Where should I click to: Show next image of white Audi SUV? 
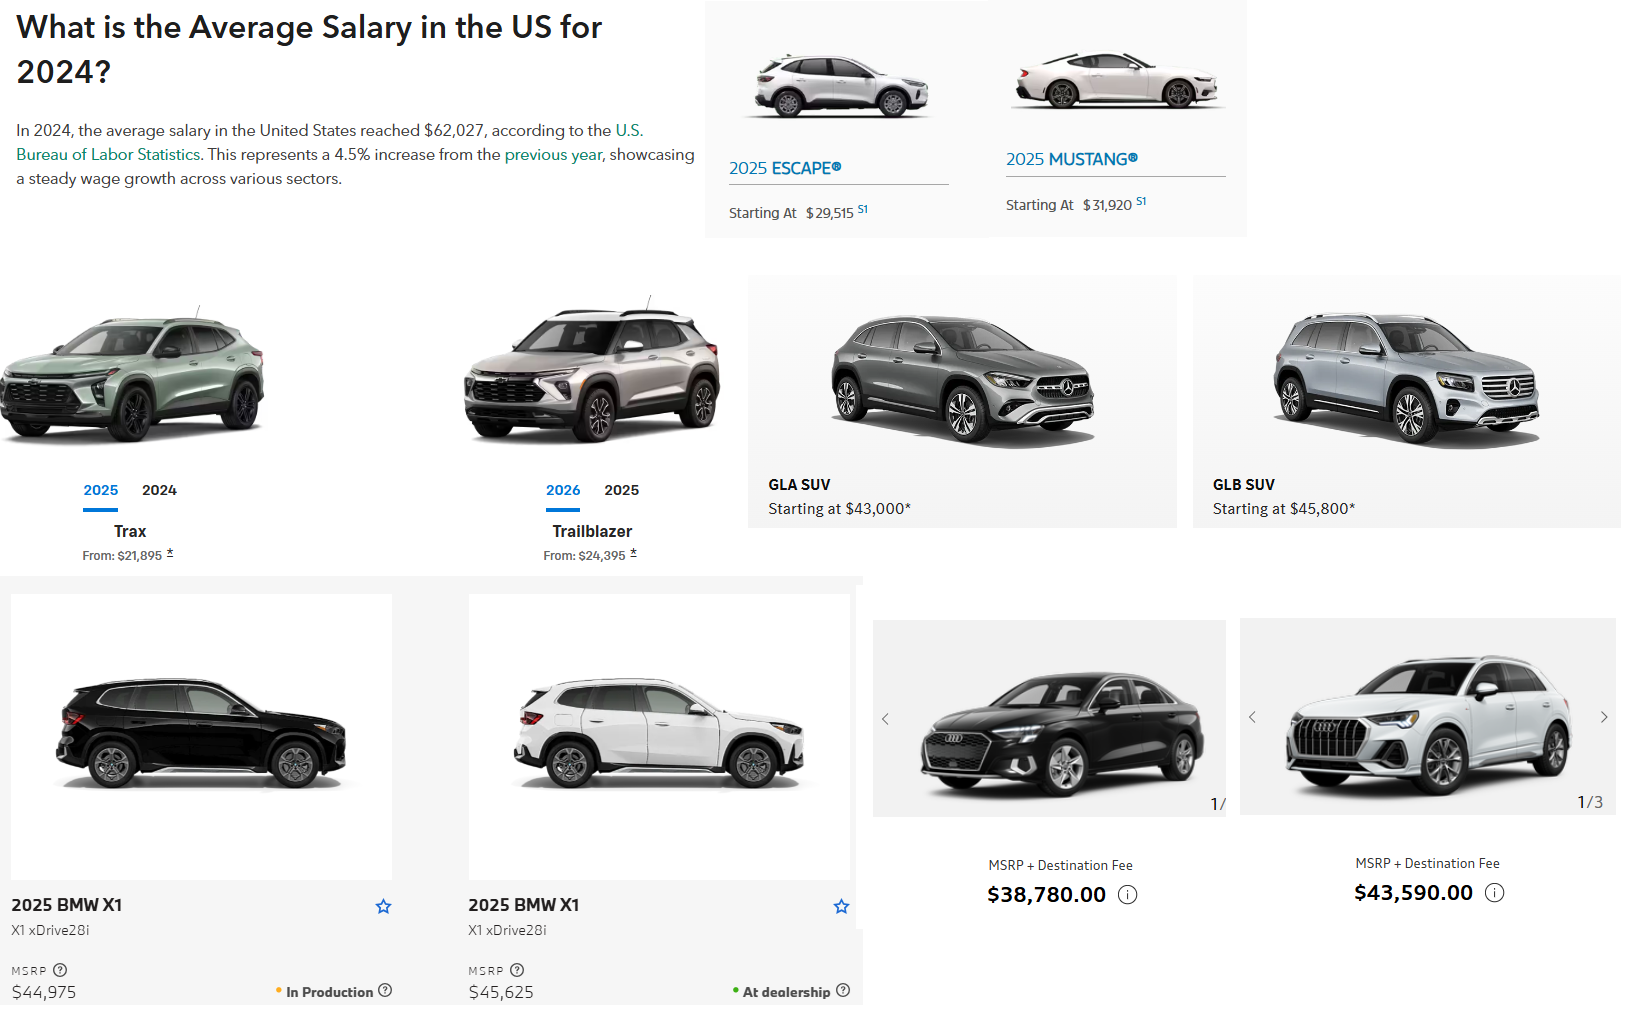point(1604,717)
